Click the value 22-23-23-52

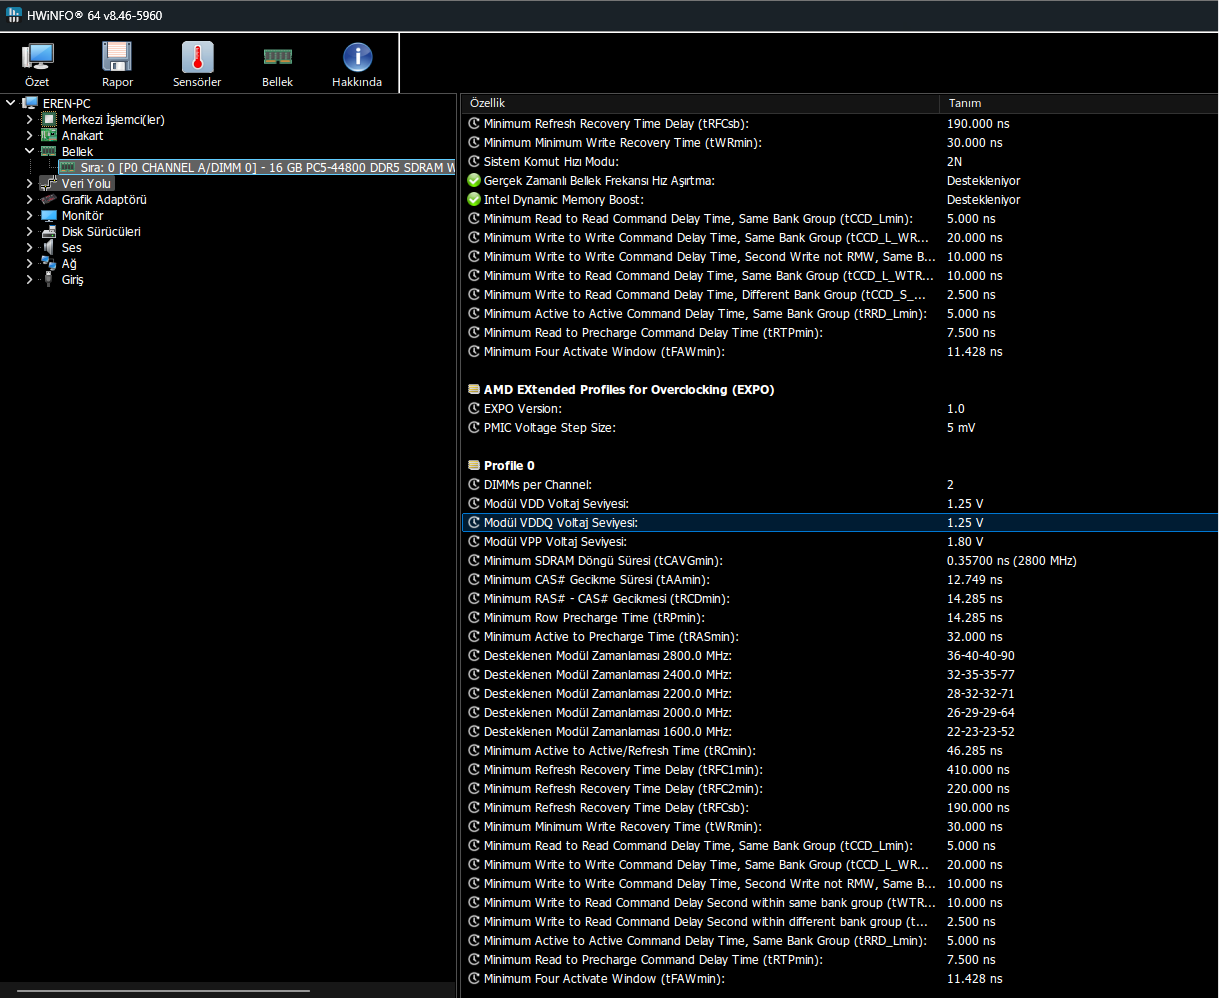point(981,732)
